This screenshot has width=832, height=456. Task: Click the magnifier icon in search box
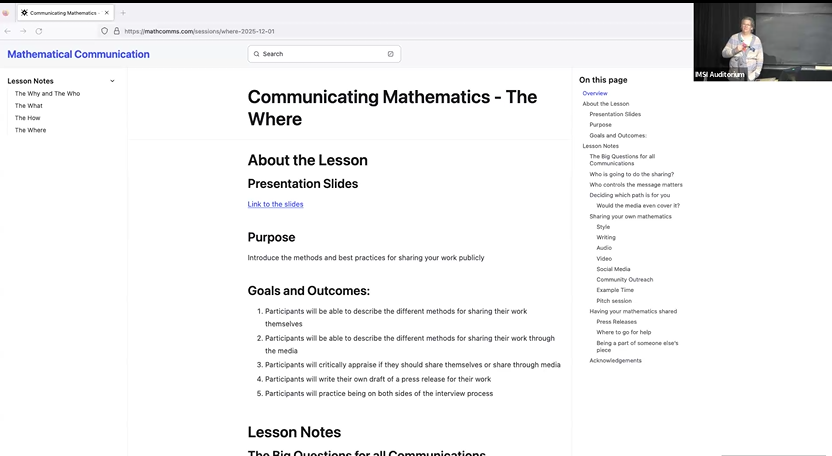pyautogui.click(x=257, y=54)
